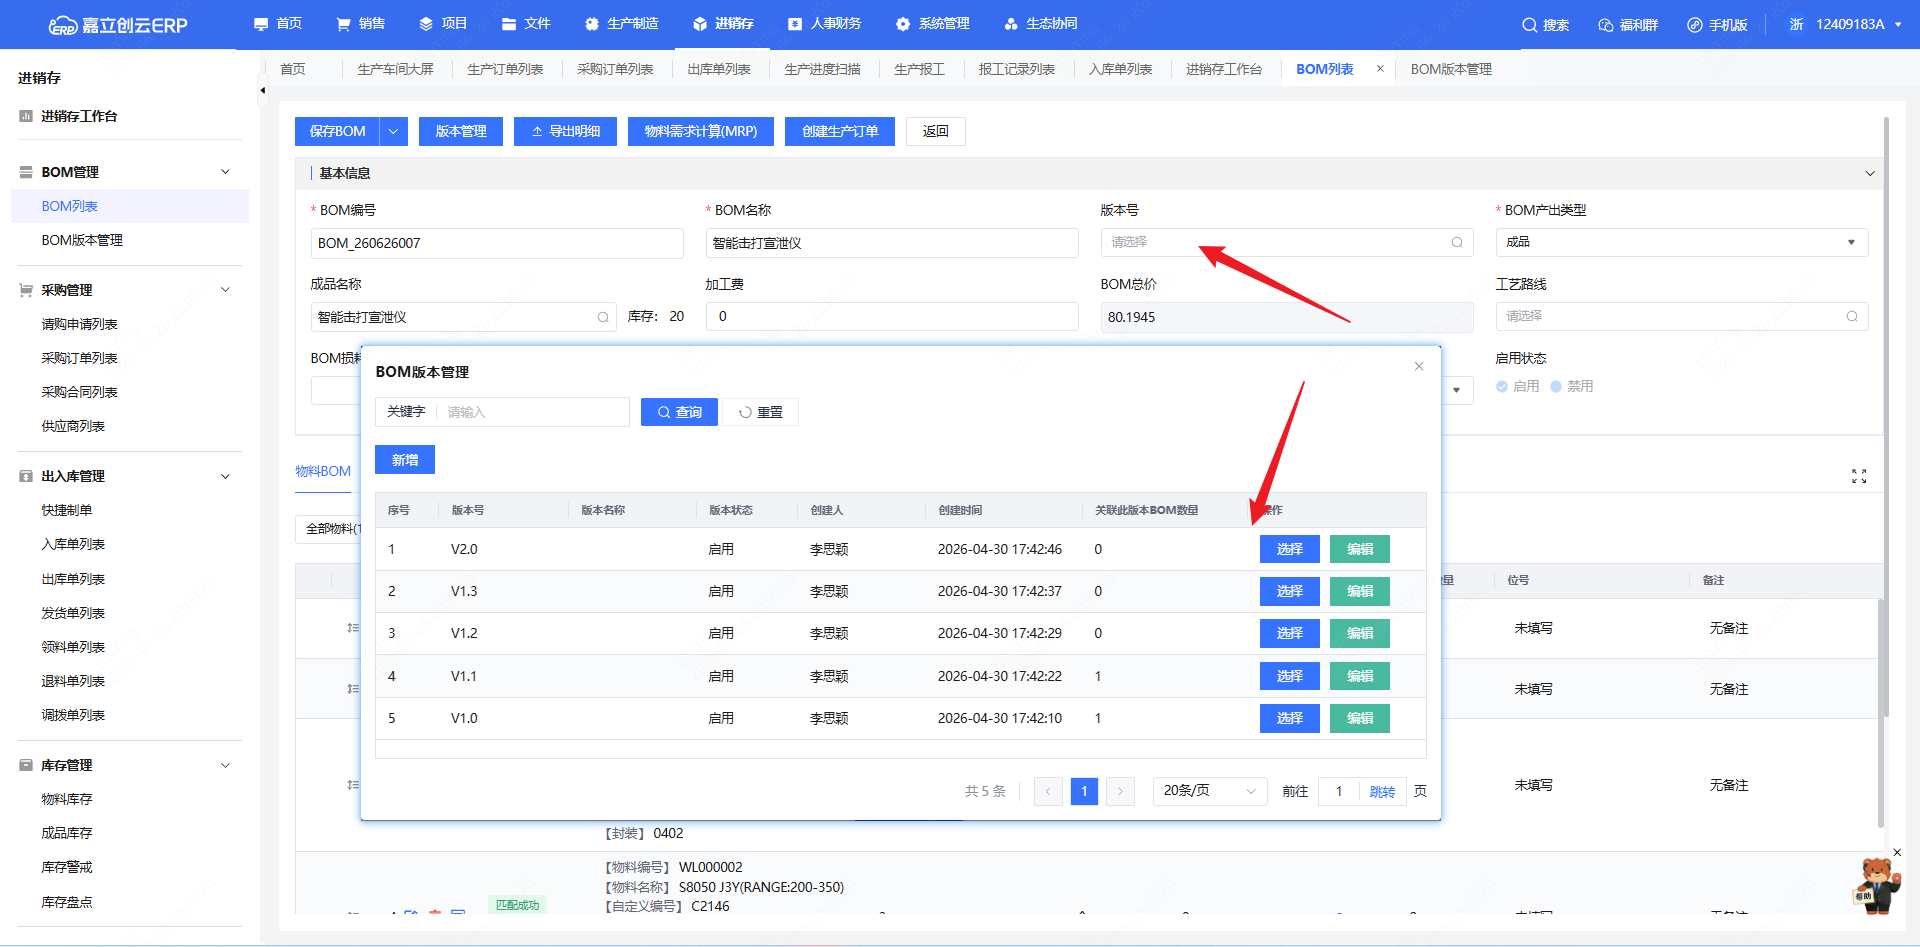Viewport: 1920px width, 947px height.
Task: Select page 1 in the dialog pagination
Action: click(x=1084, y=791)
